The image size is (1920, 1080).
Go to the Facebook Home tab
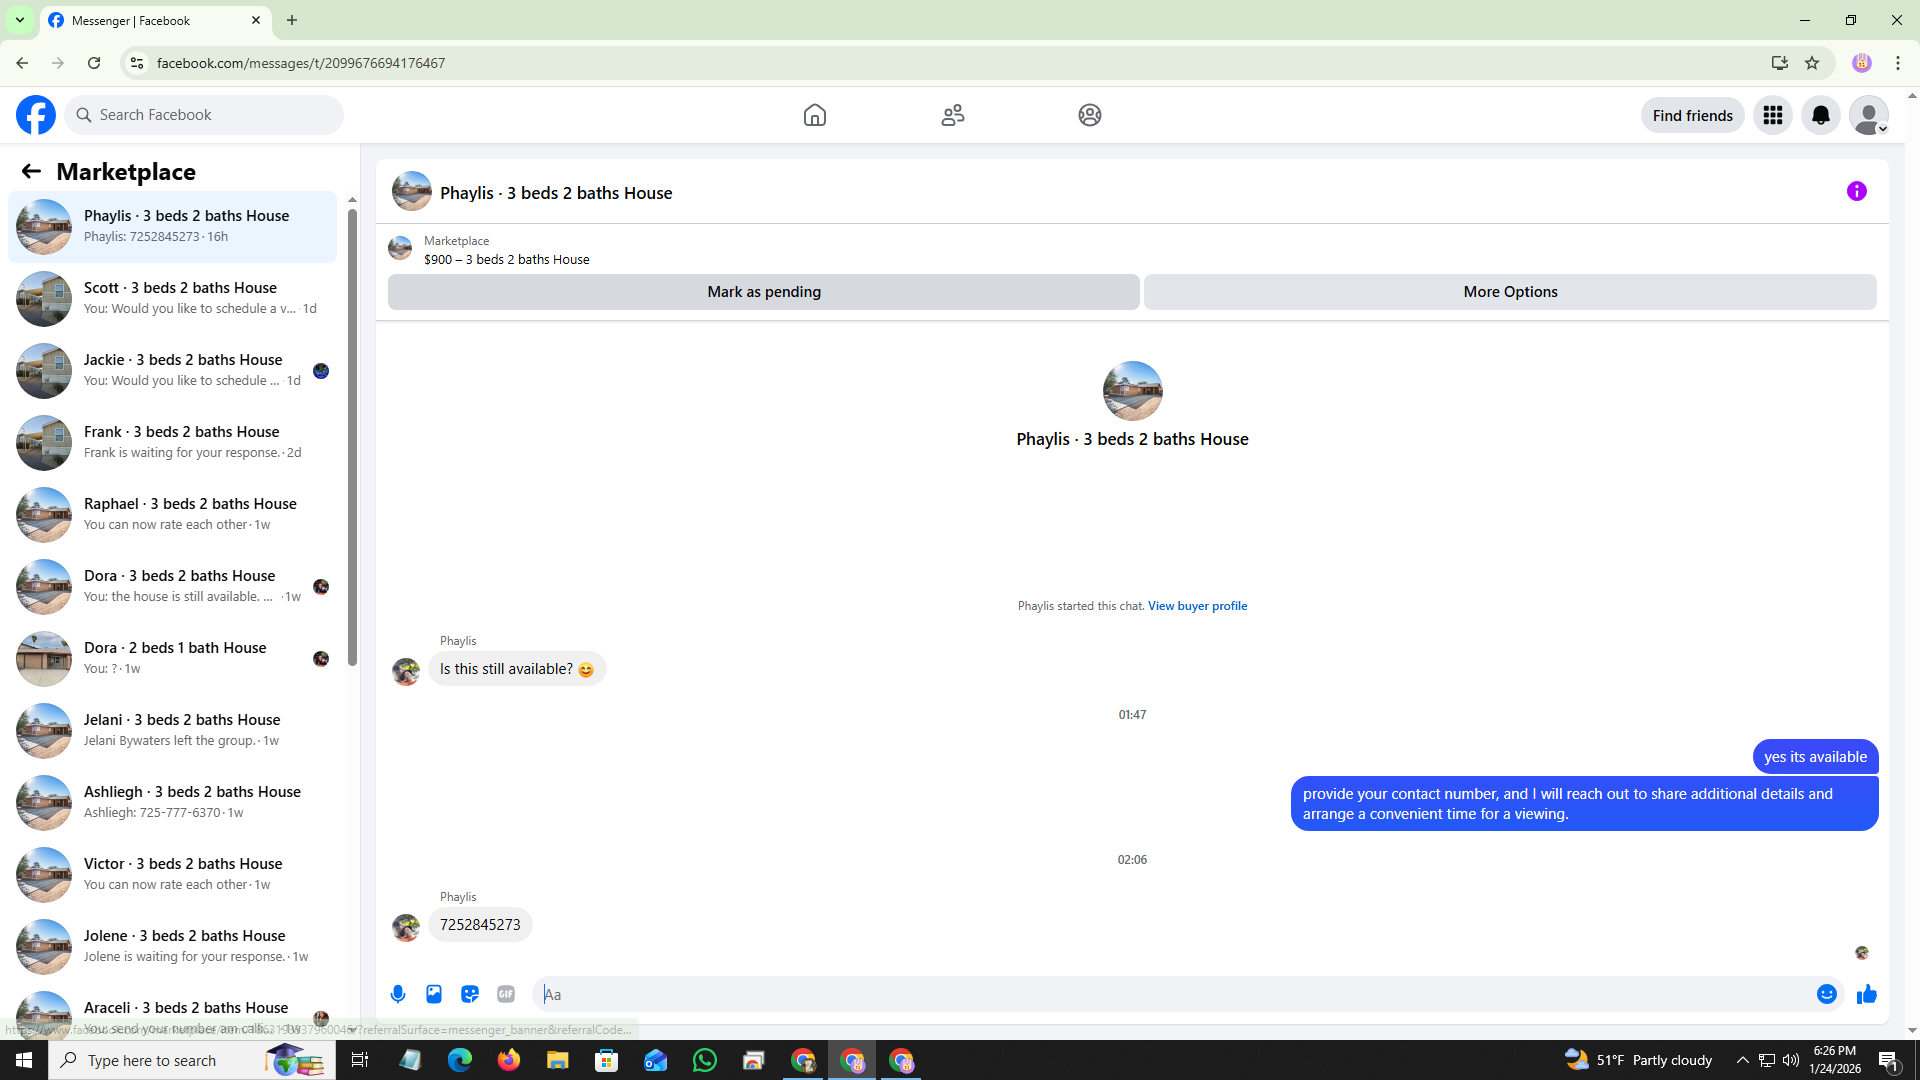[x=814, y=115]
